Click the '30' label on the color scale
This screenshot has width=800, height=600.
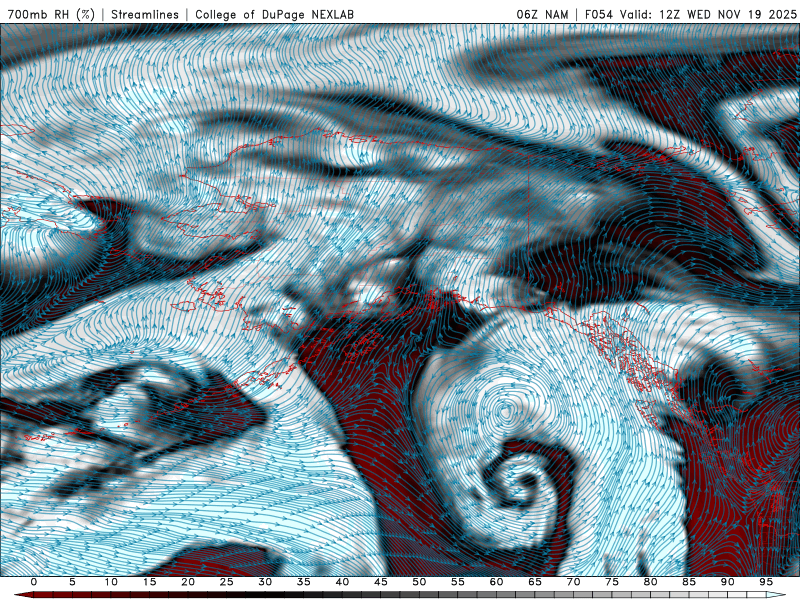(x=265, y=582)
